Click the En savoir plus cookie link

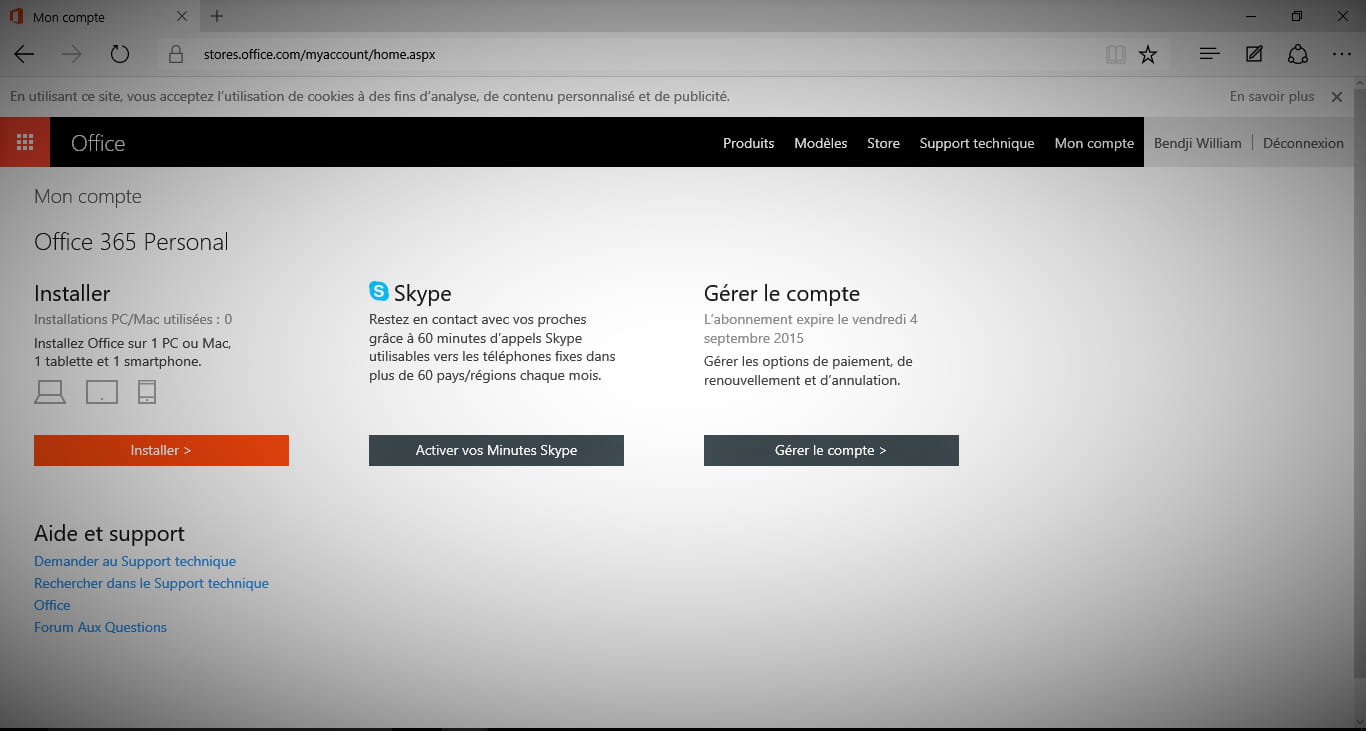click(x=1272, y=97)
